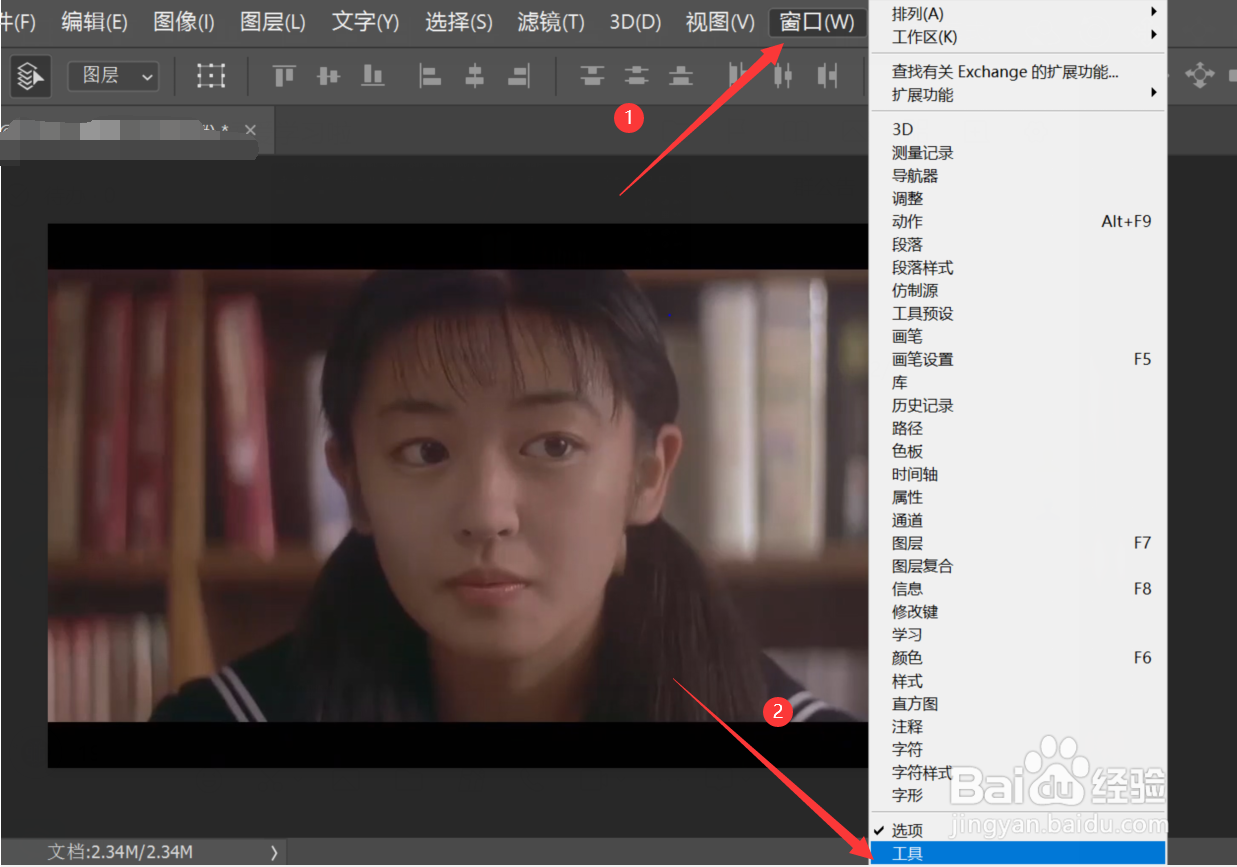1237x867 pixels.
Task: Open the 视图(V) menu
Action: (x=720, y=22)
